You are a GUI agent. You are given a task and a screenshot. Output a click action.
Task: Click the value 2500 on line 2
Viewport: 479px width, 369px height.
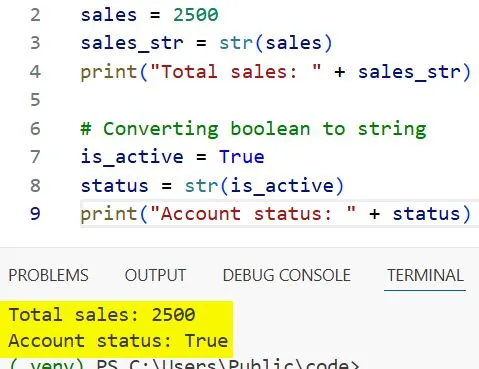(196, 15)
